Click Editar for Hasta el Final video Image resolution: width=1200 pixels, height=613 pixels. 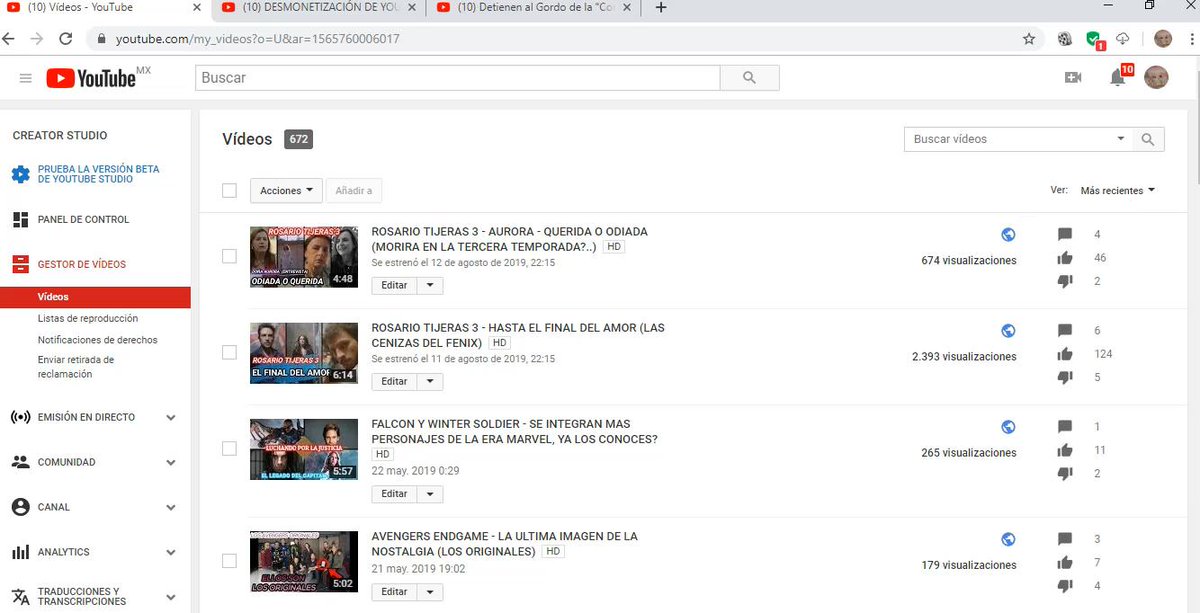coord(394,381)
